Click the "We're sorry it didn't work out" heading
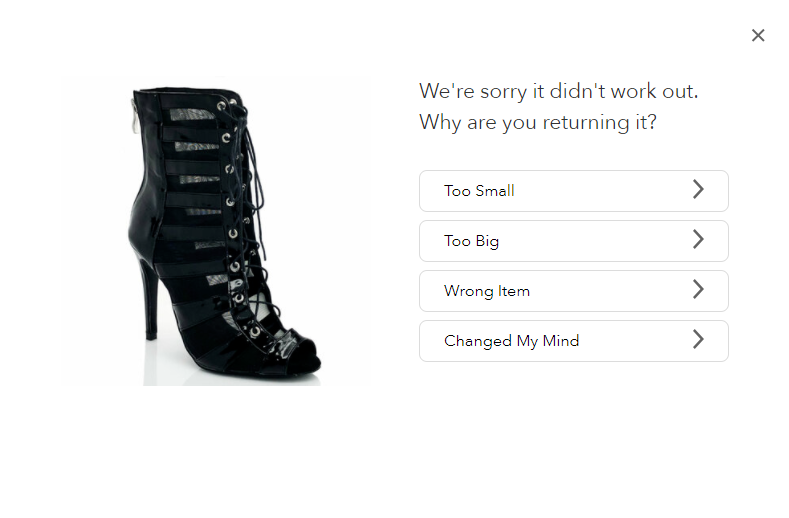The image size is (789, 518). 559,92
